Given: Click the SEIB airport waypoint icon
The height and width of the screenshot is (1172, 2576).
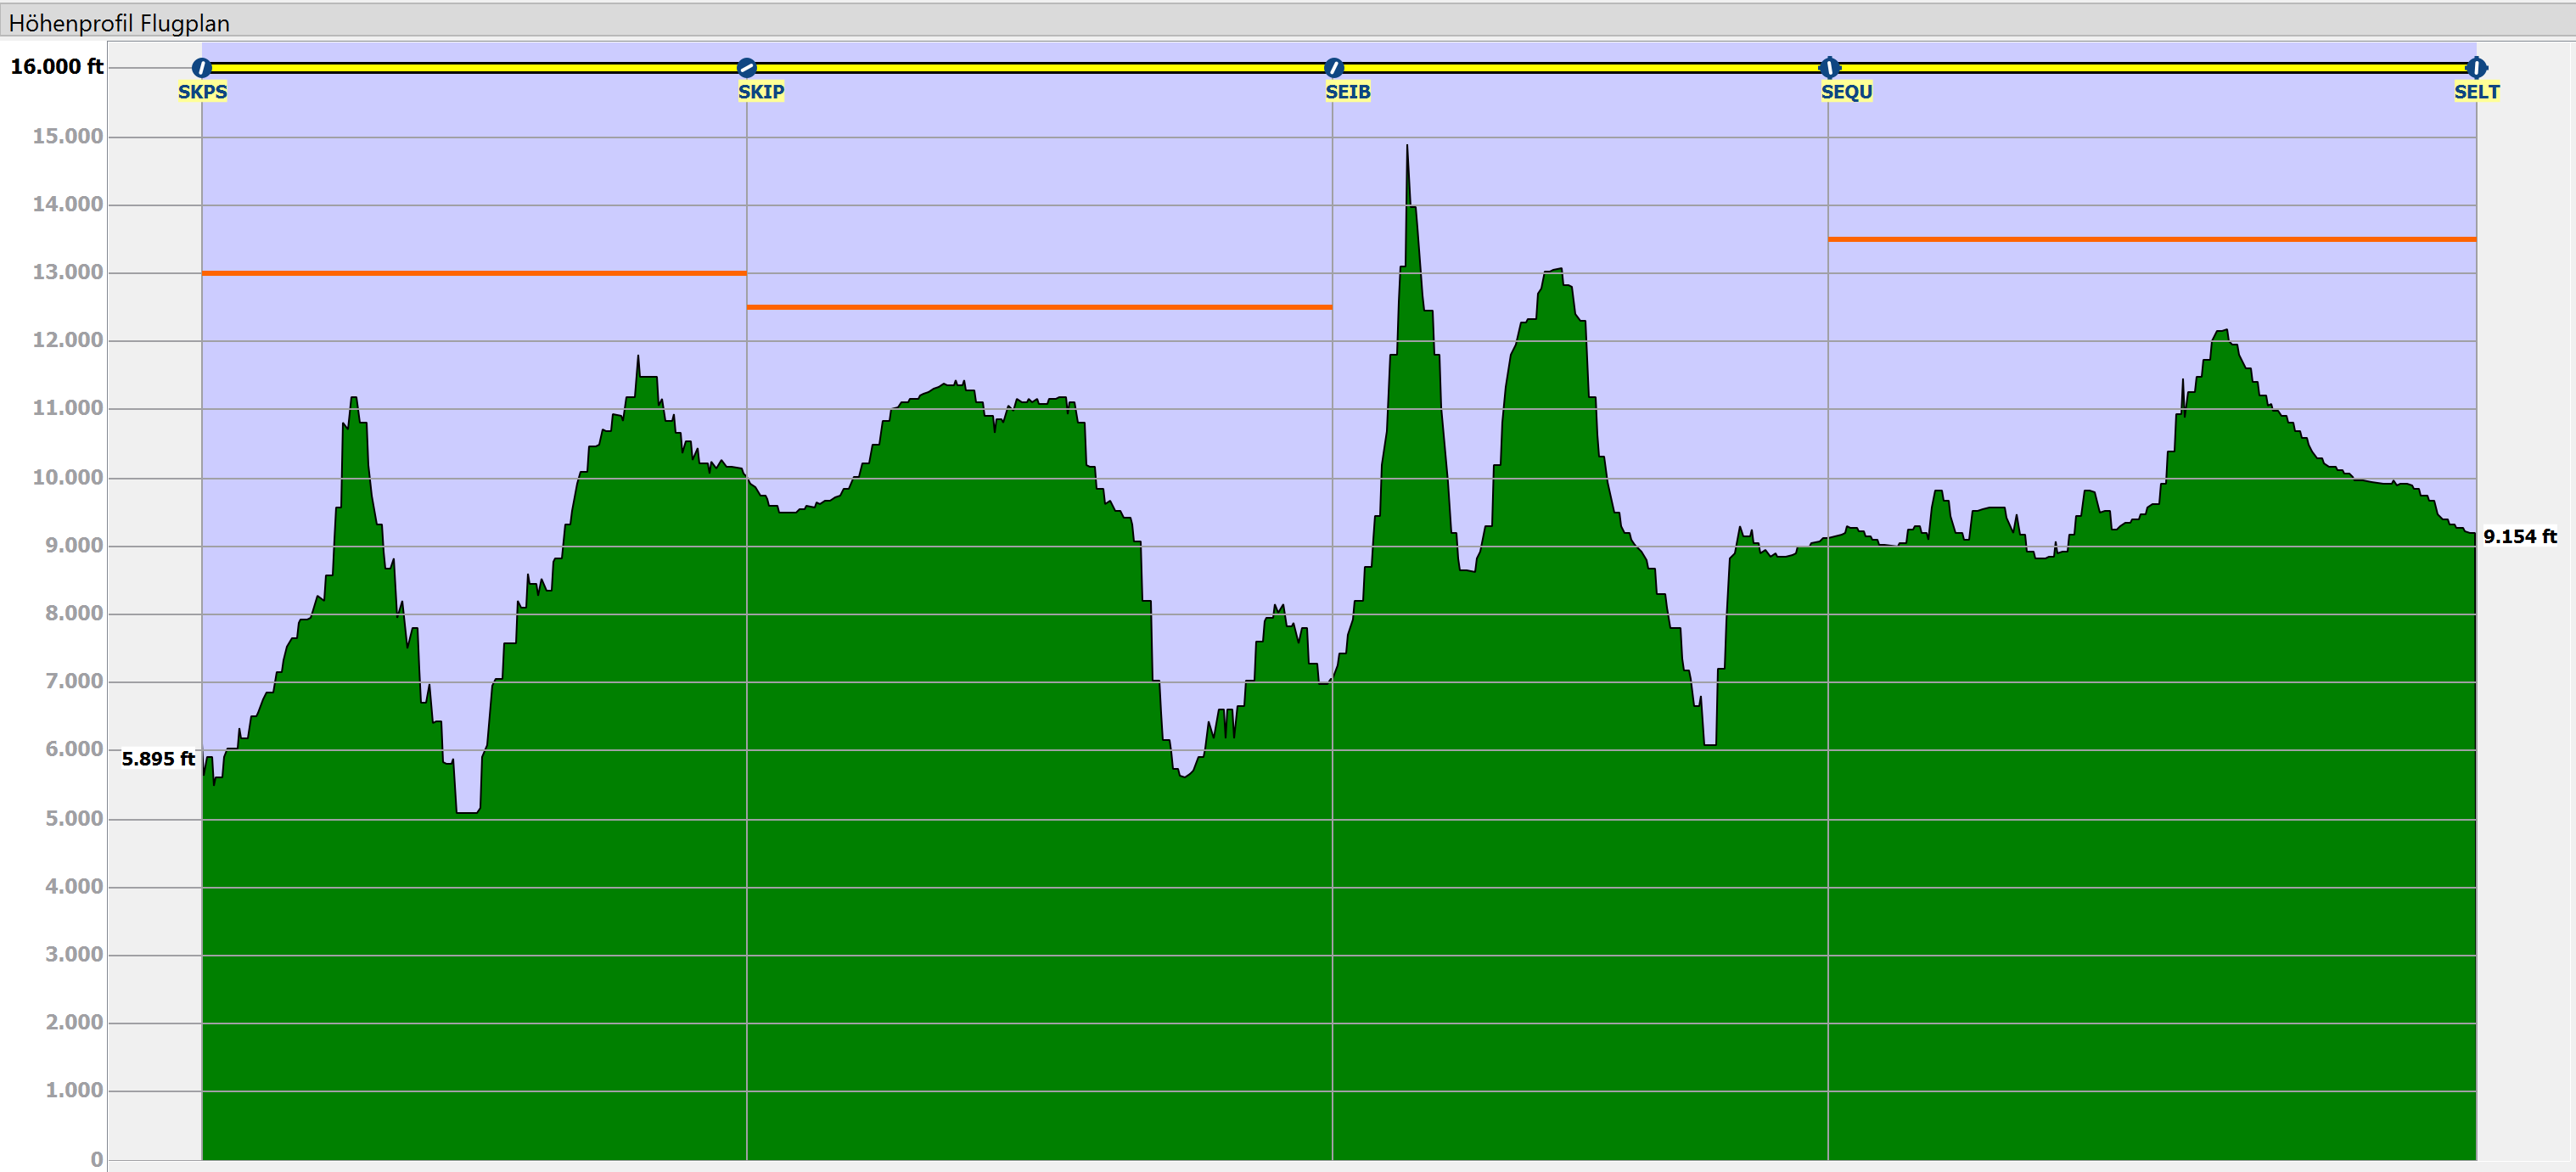Looking at the screenshot, I should 1333,68.
